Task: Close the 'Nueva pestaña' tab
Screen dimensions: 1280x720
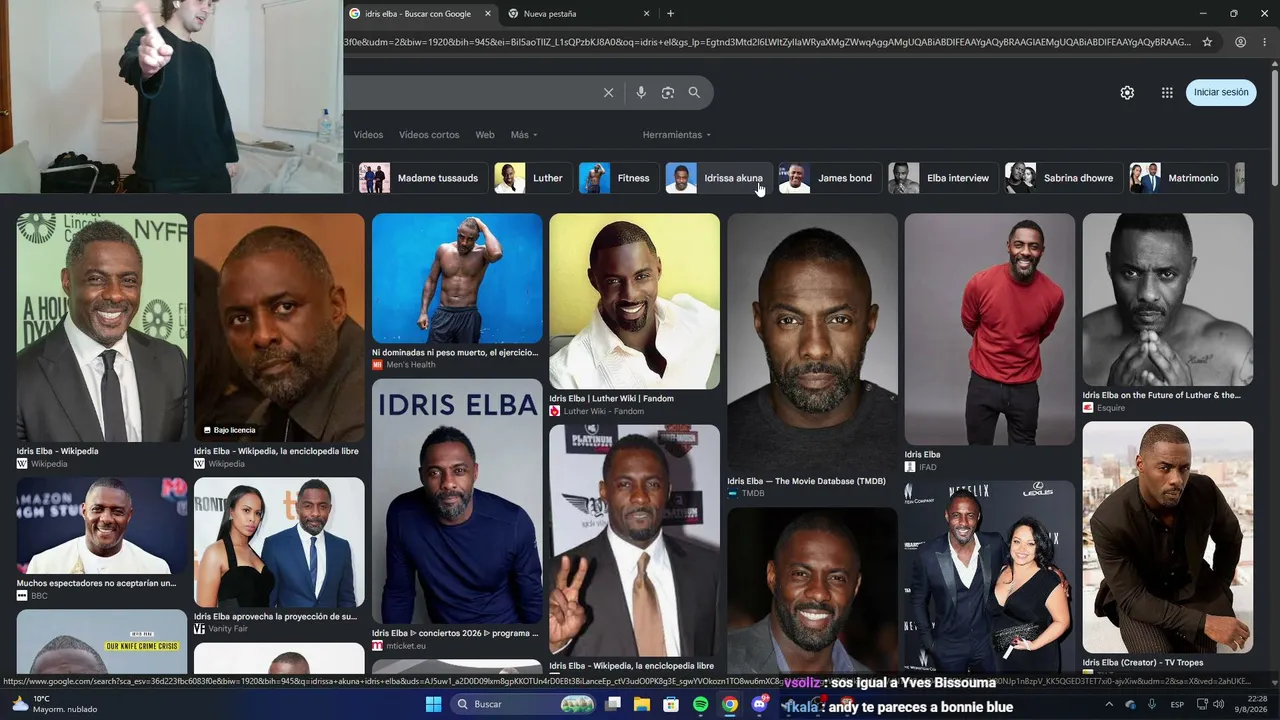Action: 647,14
